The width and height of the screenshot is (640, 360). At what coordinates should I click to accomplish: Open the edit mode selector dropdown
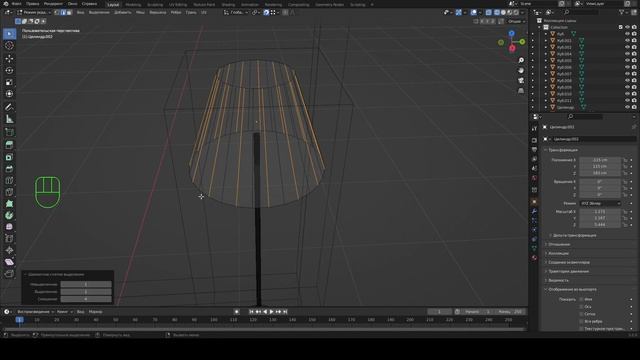34,13
